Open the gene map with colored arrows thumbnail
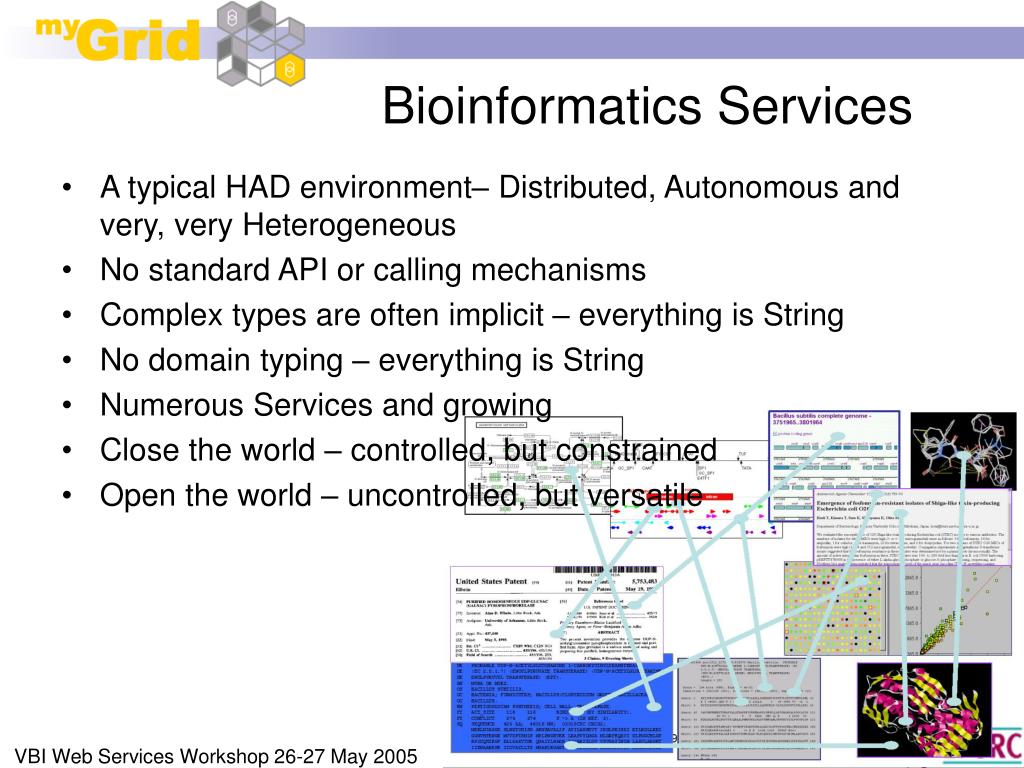The image size is (1024, 768). (694, 490)
